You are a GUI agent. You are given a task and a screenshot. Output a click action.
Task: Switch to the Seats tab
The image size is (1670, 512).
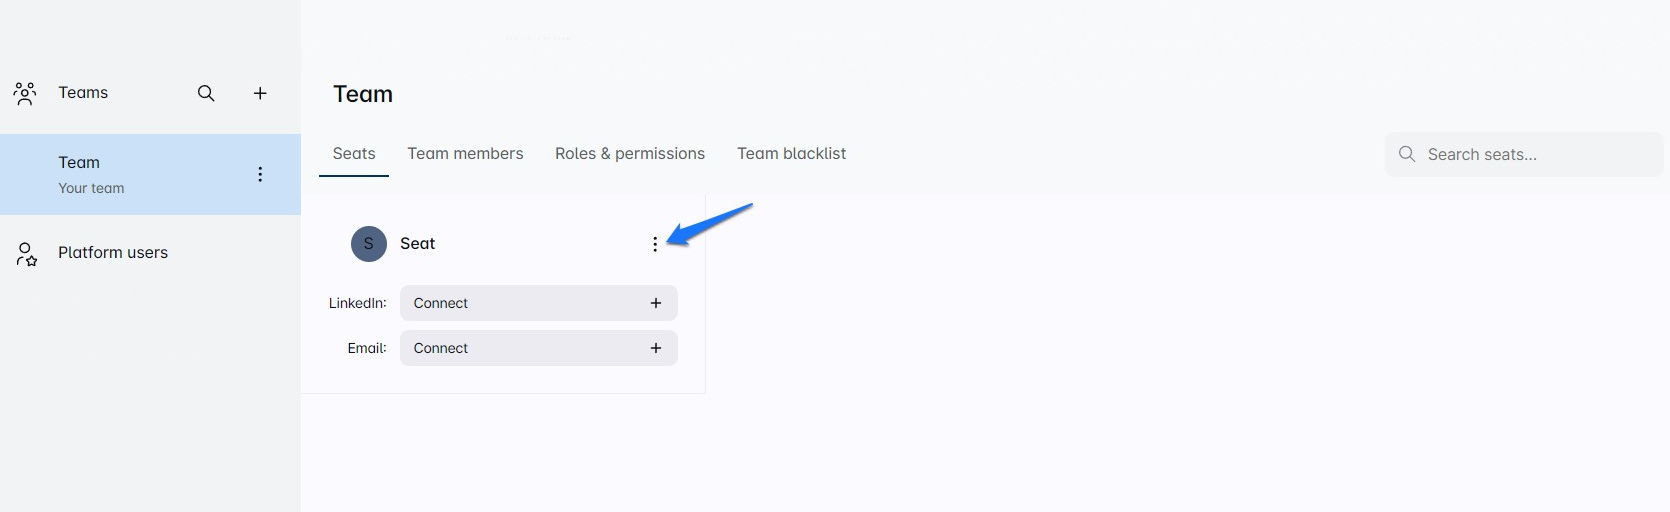point(354,153)
